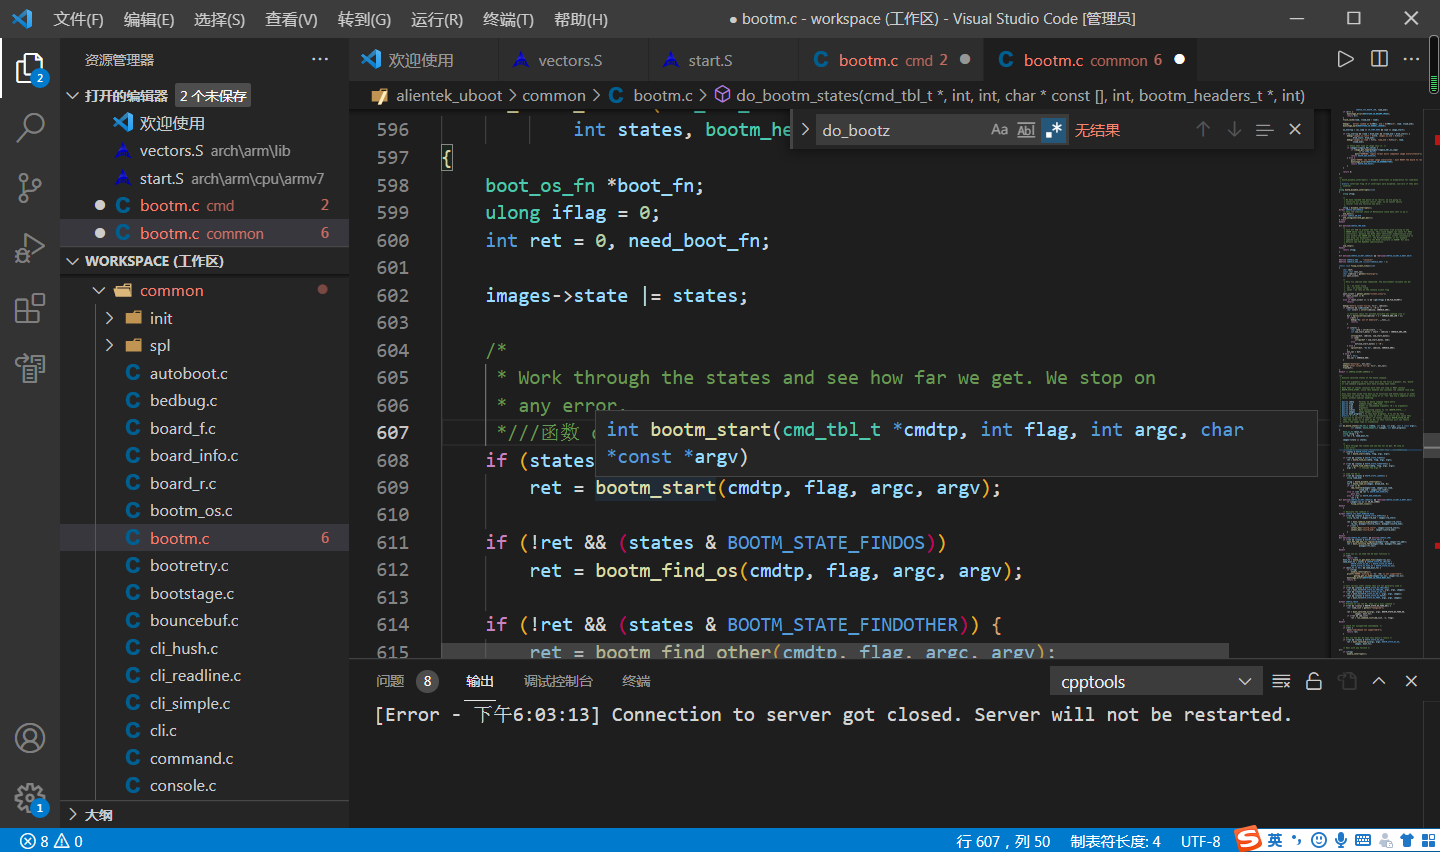Expand replace field in find widget
The height and width of the screenshot is (852, 1440).
click(x=805, y=129)
